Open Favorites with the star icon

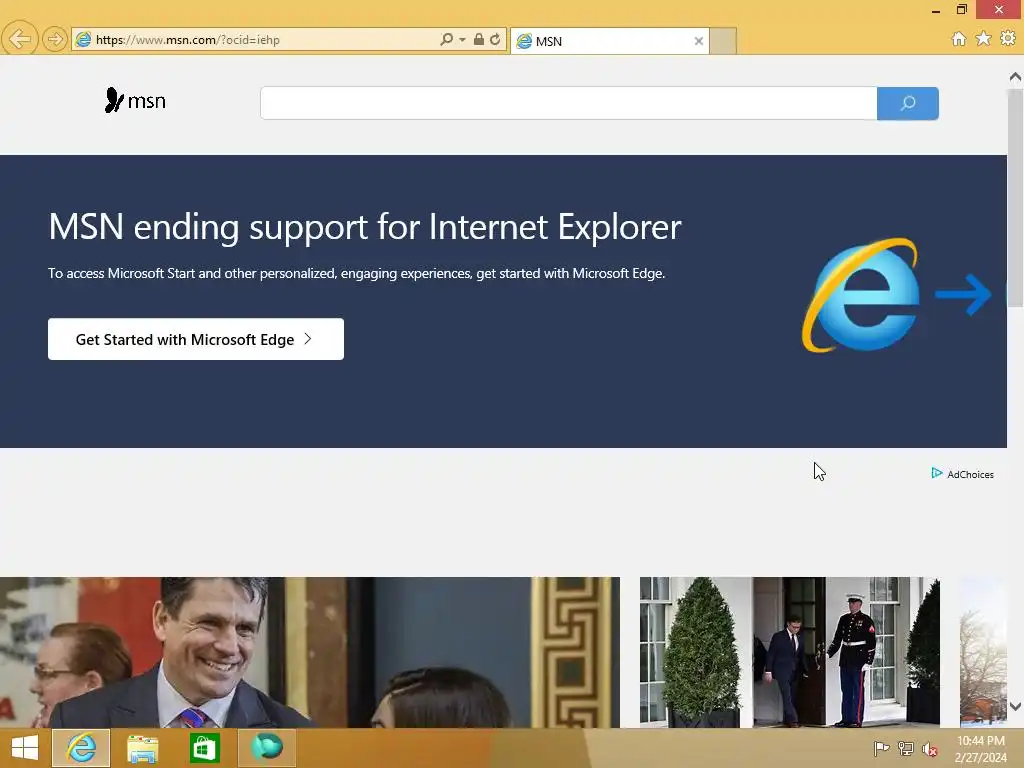tap(983, 39)
